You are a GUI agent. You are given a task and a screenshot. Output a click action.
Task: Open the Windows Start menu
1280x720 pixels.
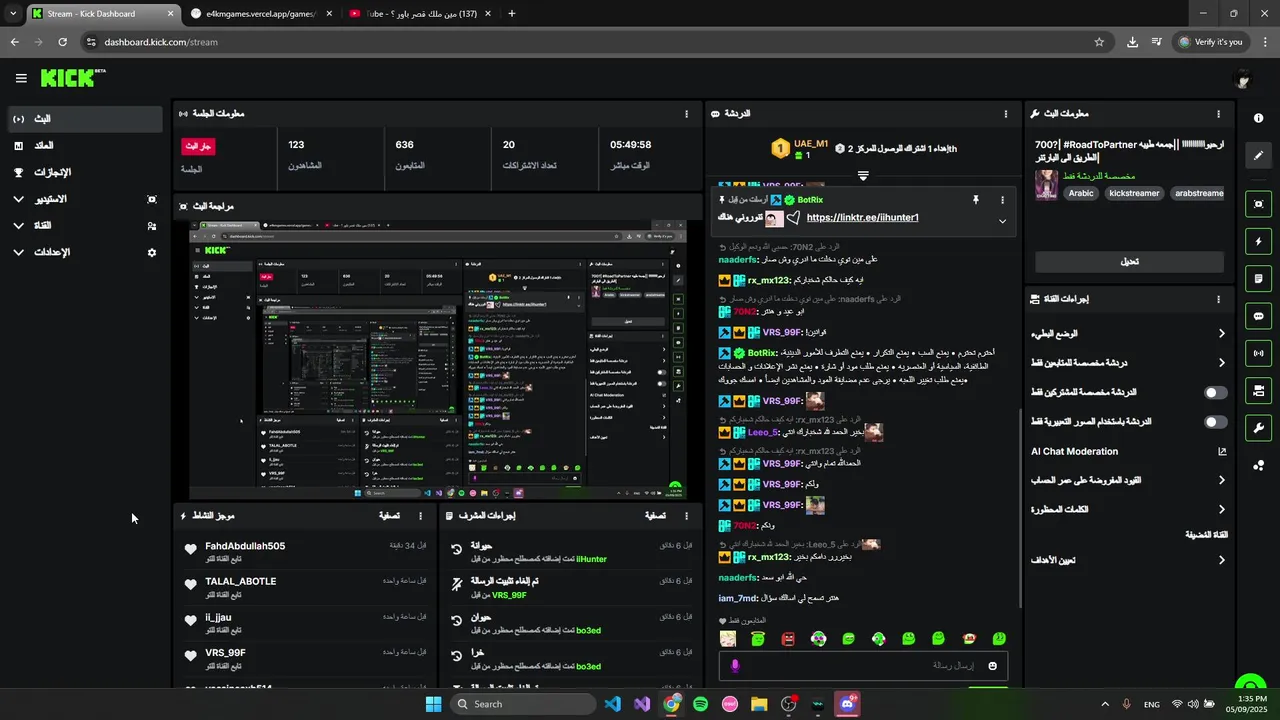coord(433,704)
